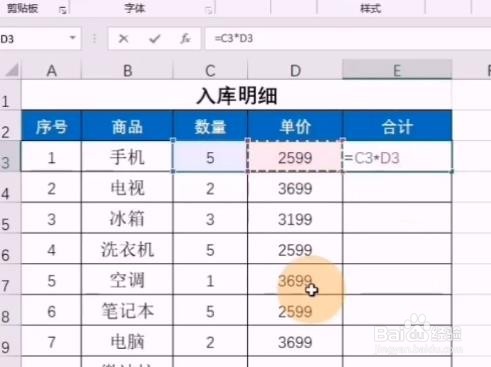Select row 4 header
The image size is (491, 367).
coord(10,187)
